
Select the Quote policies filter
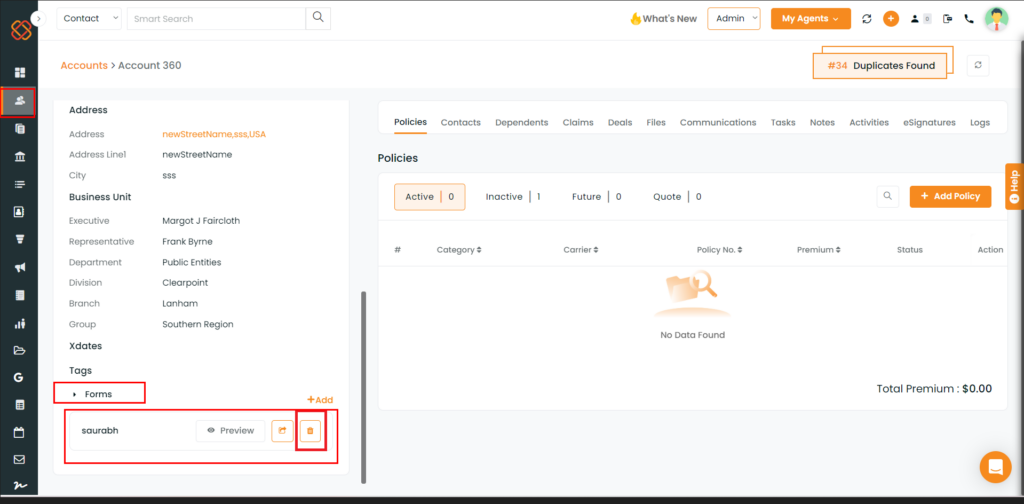pyautogui.click(x=677, y=197)
